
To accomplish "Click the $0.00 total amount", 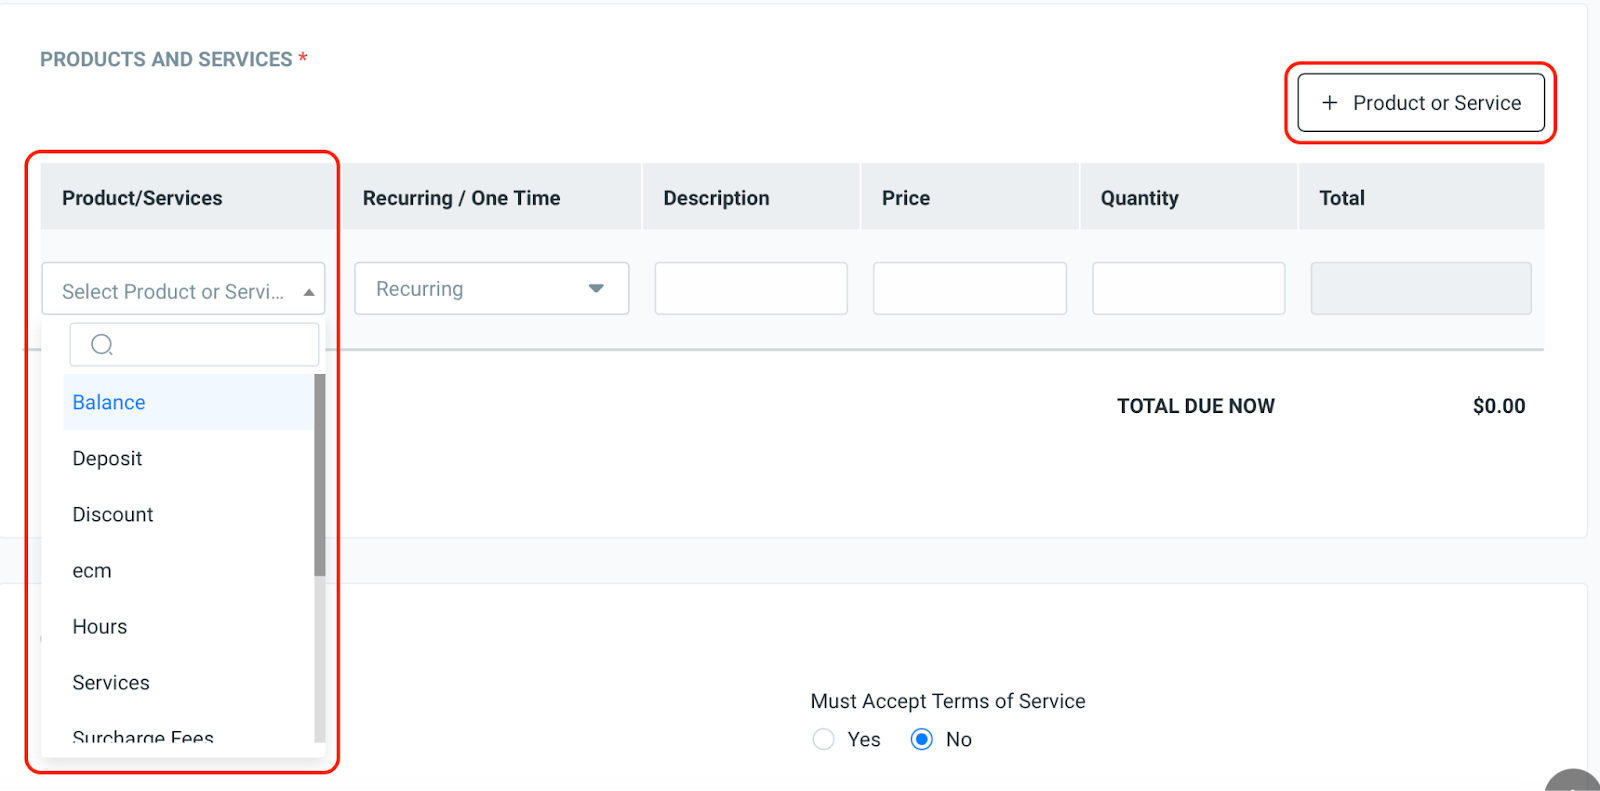I will [1499, 406].
